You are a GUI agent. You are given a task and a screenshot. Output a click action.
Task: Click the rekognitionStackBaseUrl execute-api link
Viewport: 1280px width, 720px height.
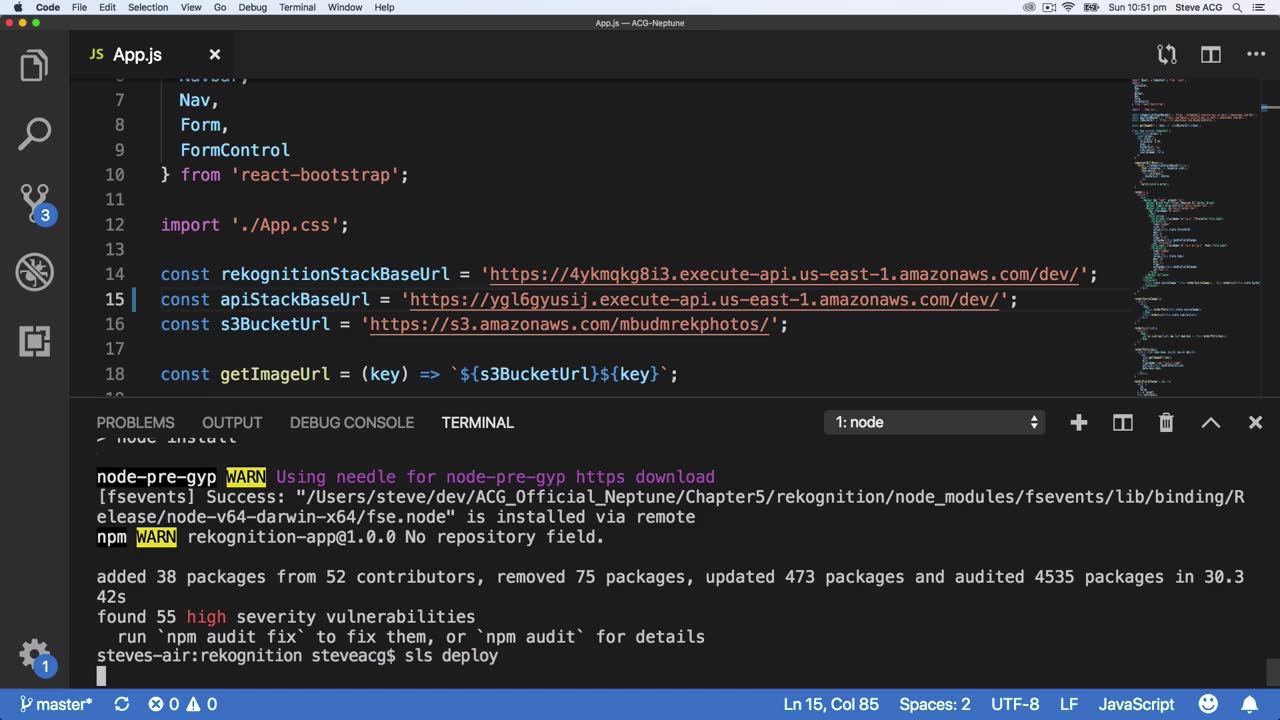[x=784, y=275]
